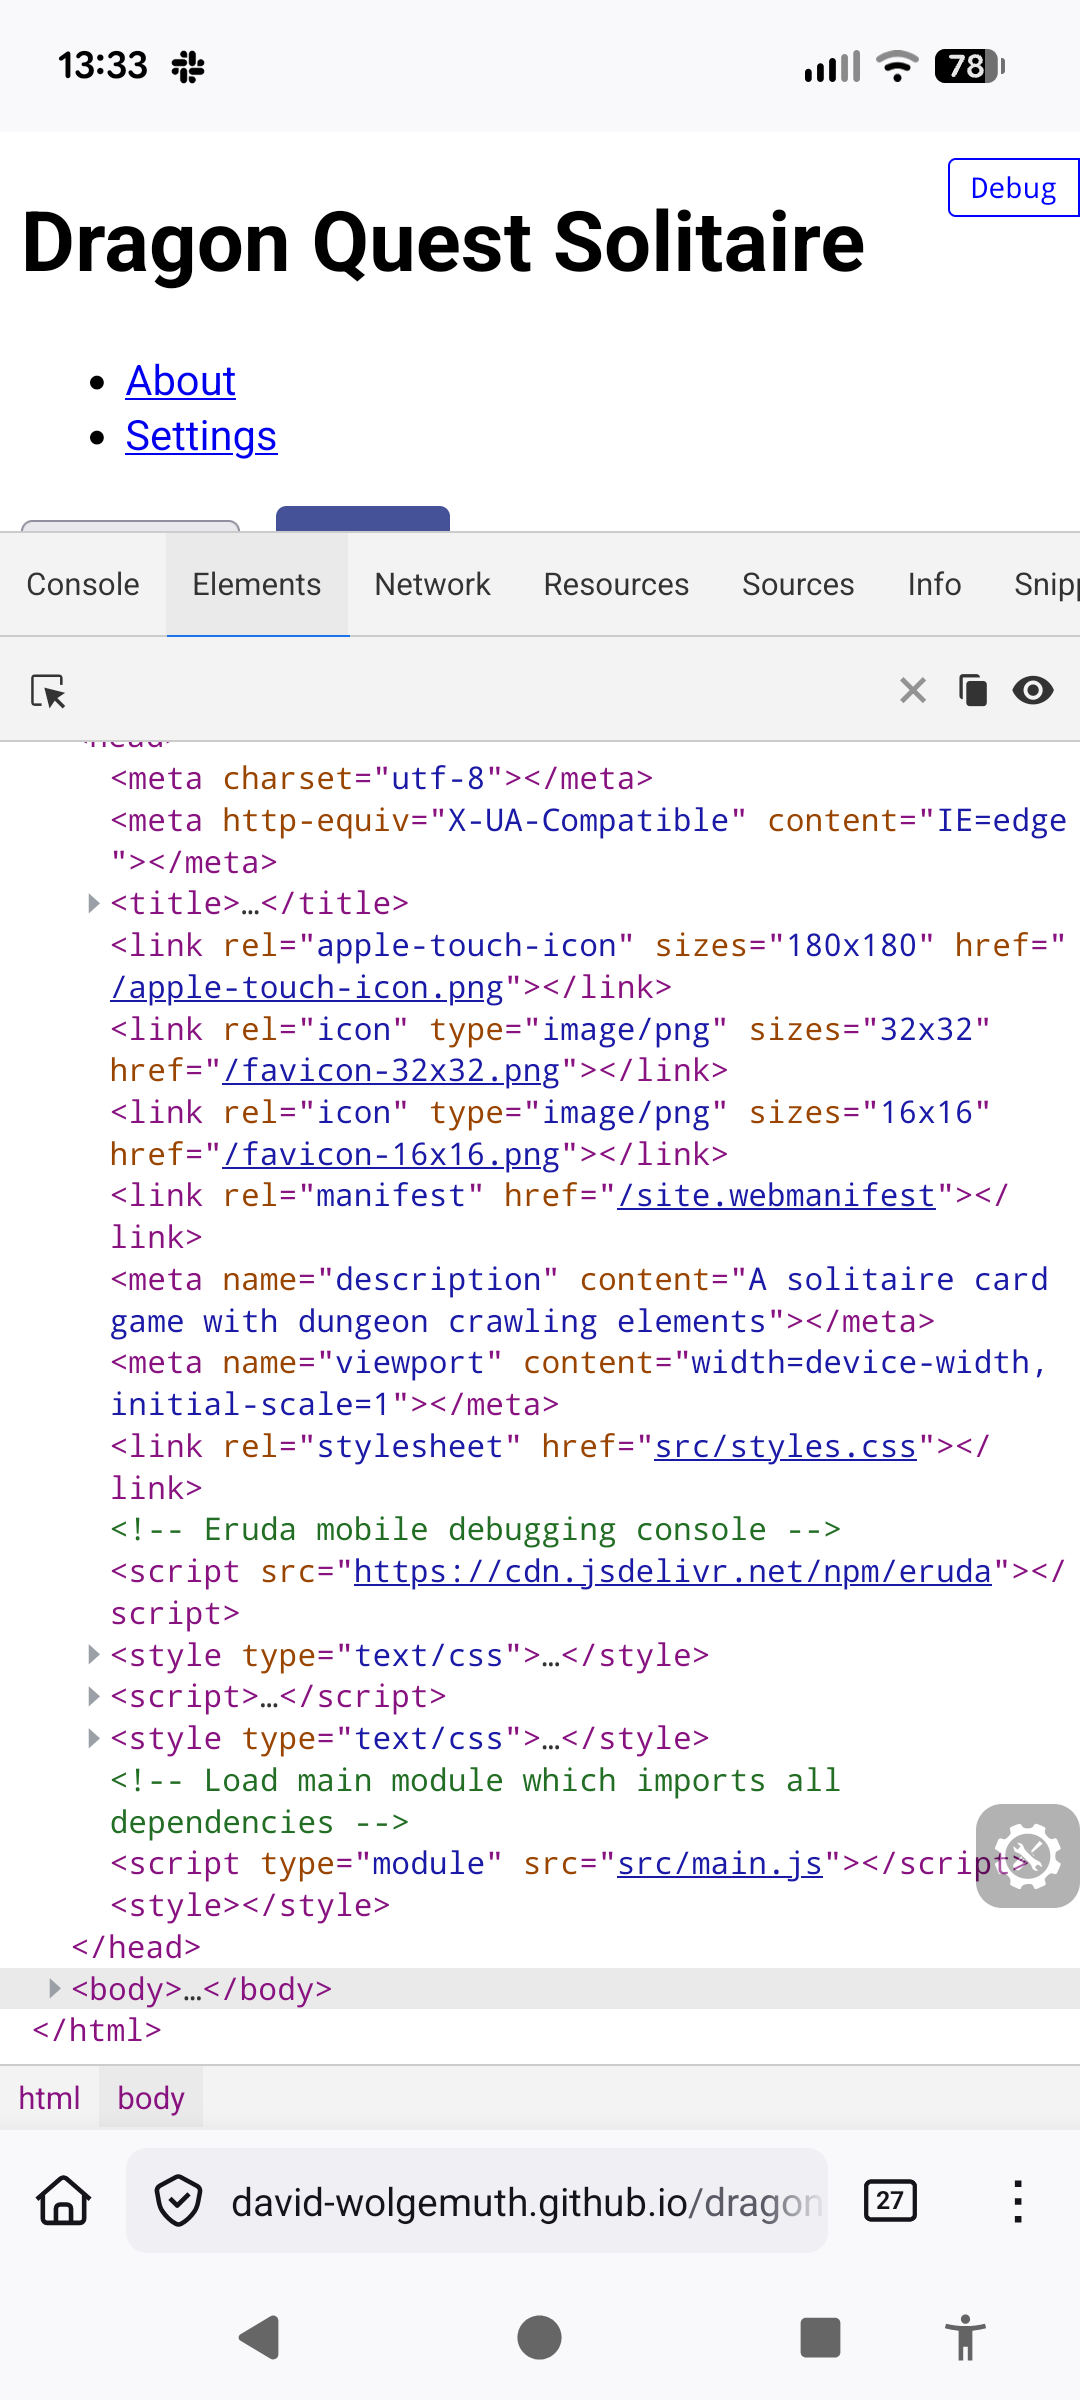This screenshot has height=2400, width=1080.
Task: Open the Info tab
Action: pos(934,584)
